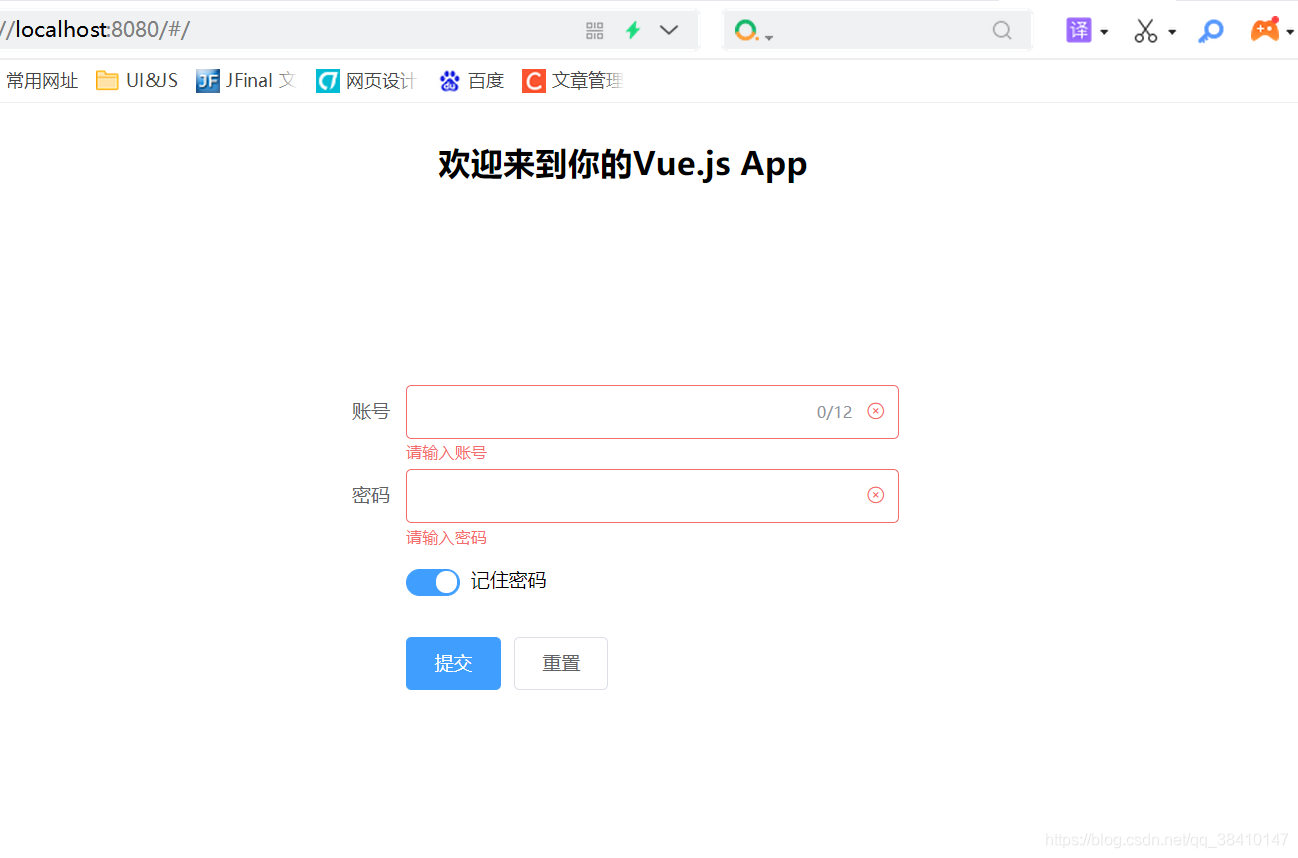Click the magnifier search icon
Image resolution: width=1298 pixels, height=858 pixels.
click(1002, 31)
